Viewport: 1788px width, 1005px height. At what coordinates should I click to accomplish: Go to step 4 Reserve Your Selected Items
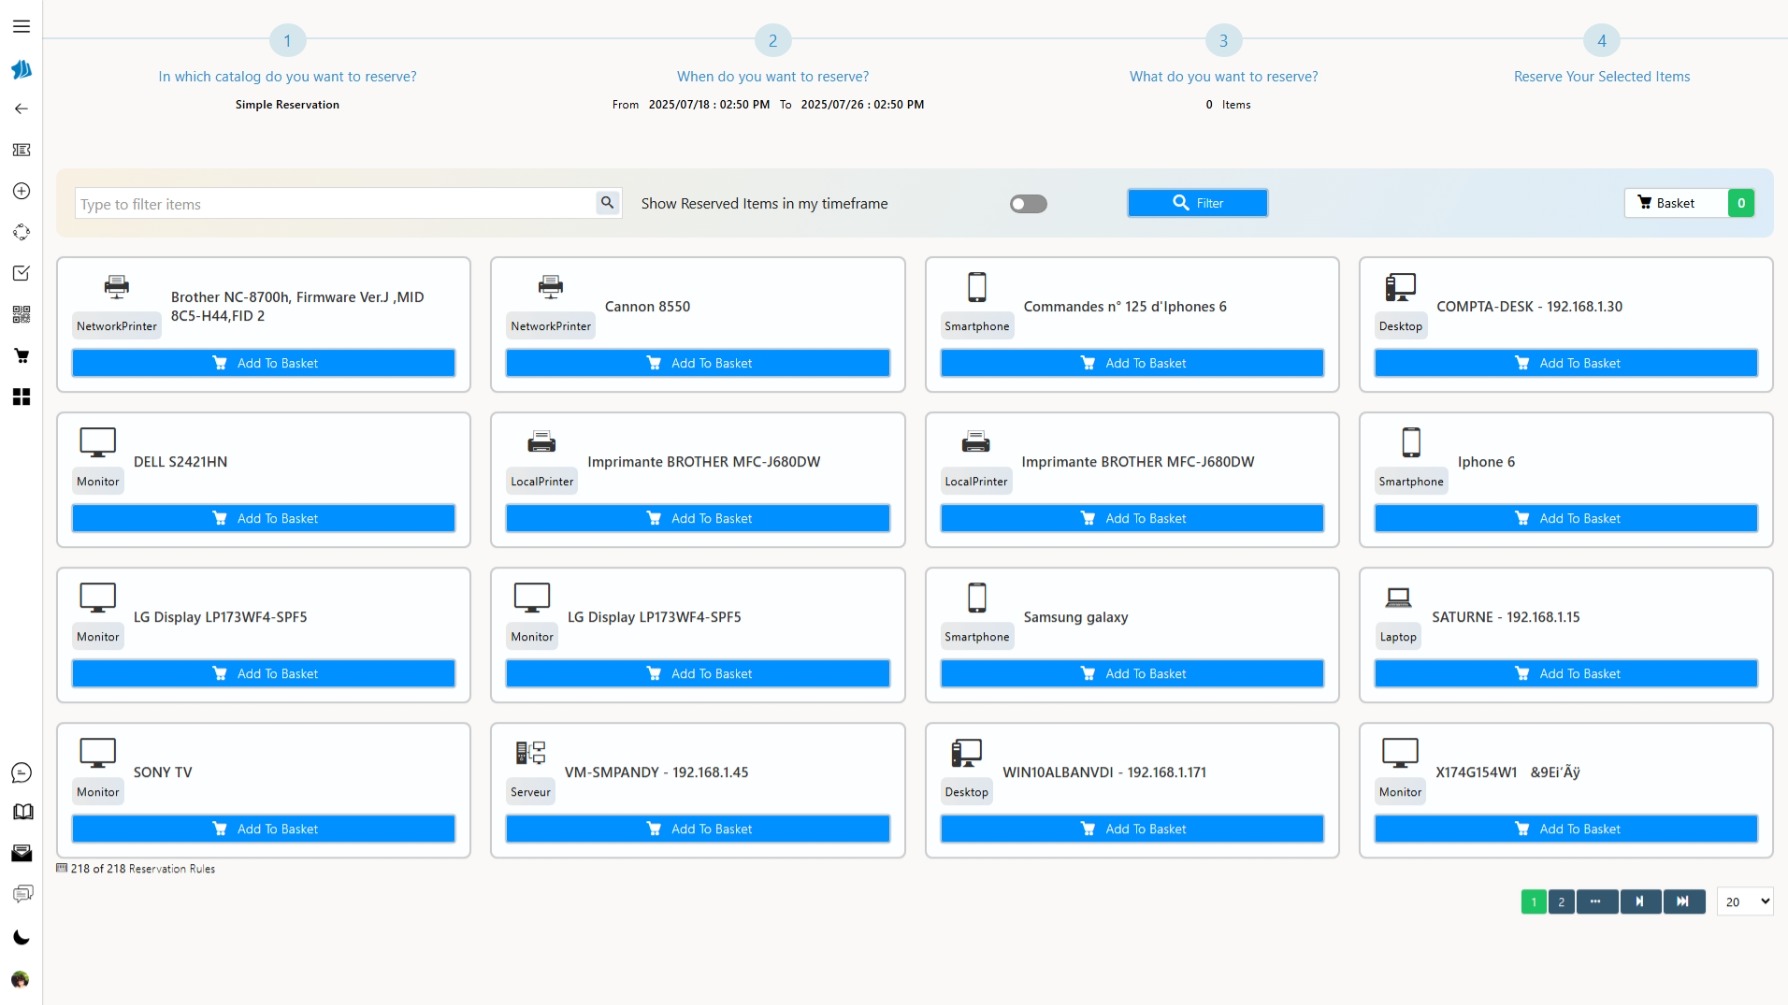click(1601, 41)
